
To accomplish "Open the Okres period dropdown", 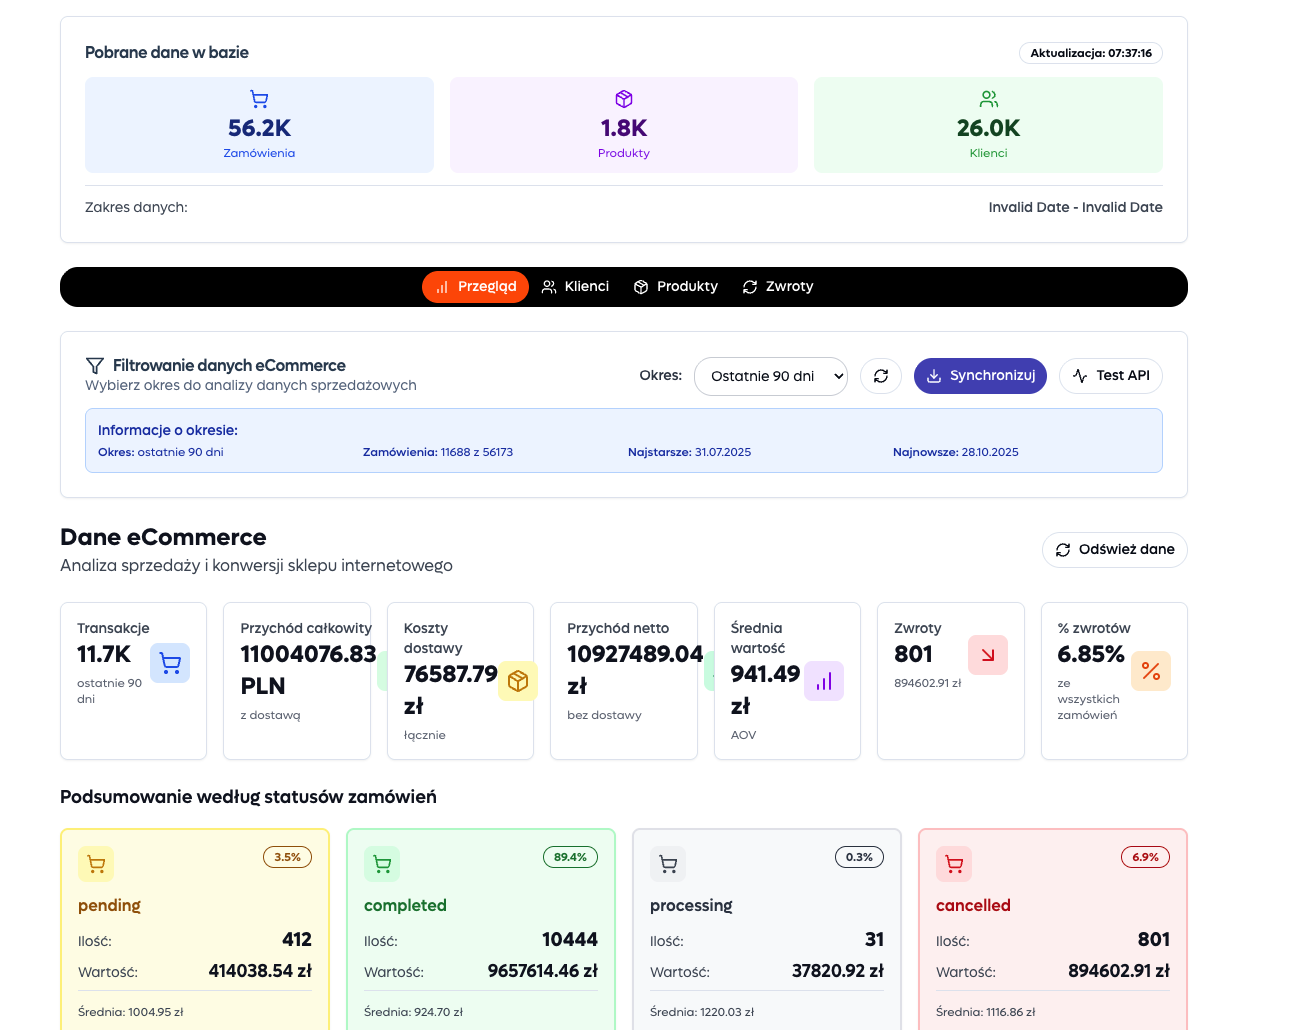I will click(771, 376).
